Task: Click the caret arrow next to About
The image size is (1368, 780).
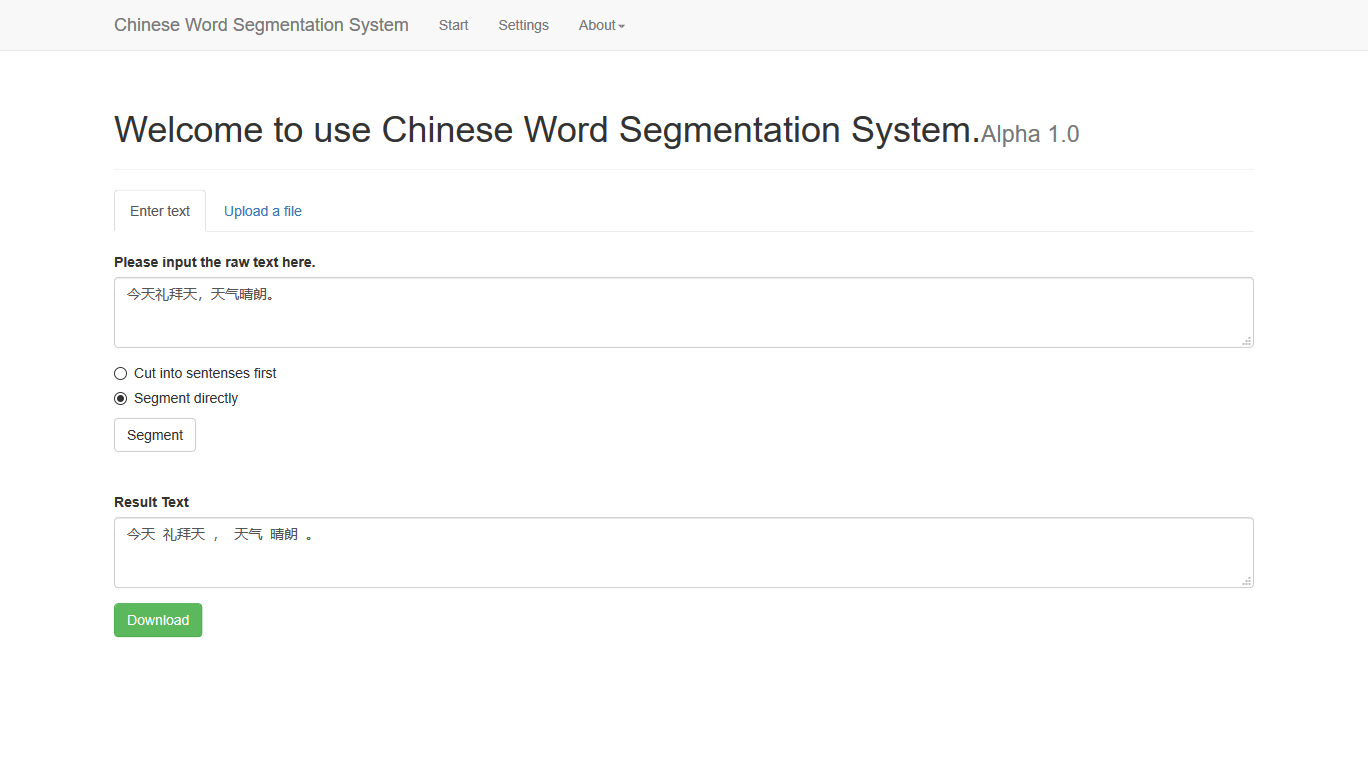Action: [621, 26]
